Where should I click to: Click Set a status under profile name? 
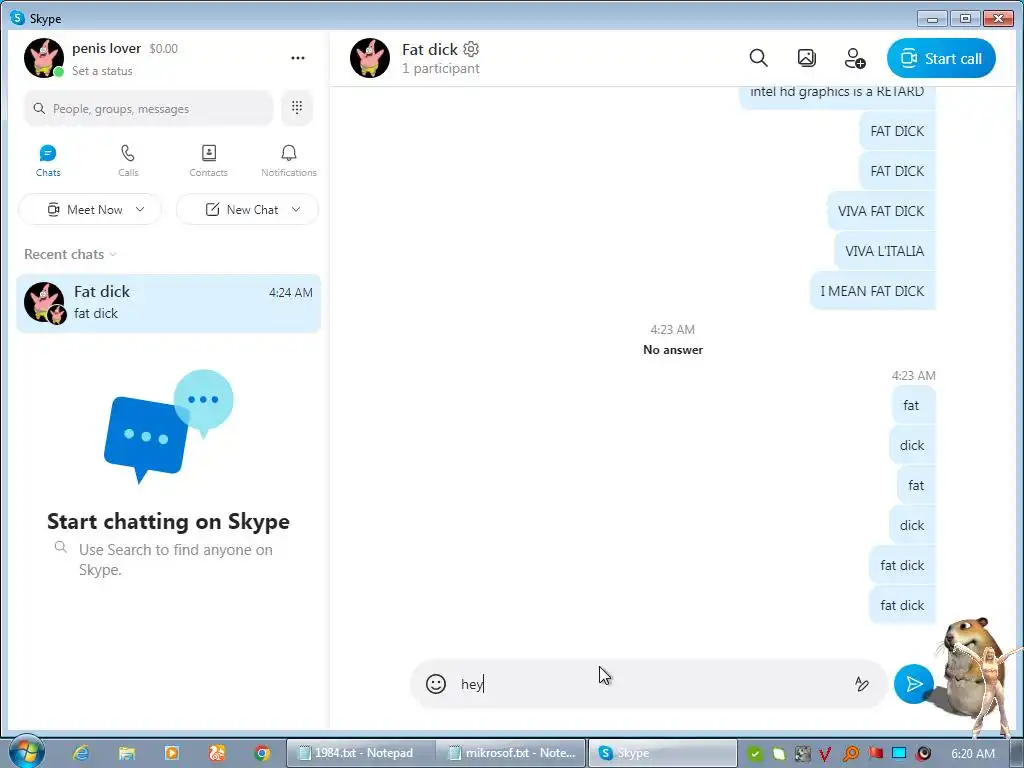(x=102, y=71)
